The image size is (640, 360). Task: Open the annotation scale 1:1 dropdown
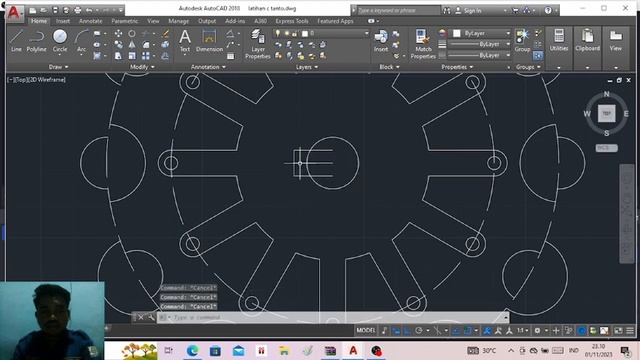pyautogui.click(x=522, y=331)
